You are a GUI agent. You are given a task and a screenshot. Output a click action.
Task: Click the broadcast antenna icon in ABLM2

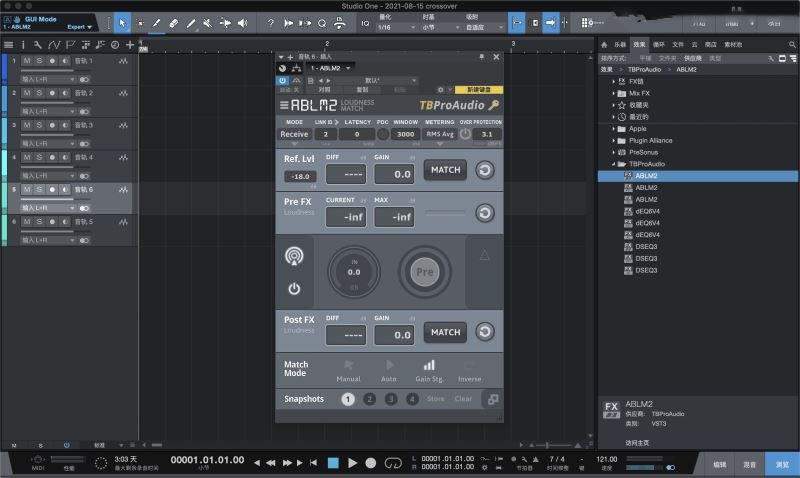point(294,257)
